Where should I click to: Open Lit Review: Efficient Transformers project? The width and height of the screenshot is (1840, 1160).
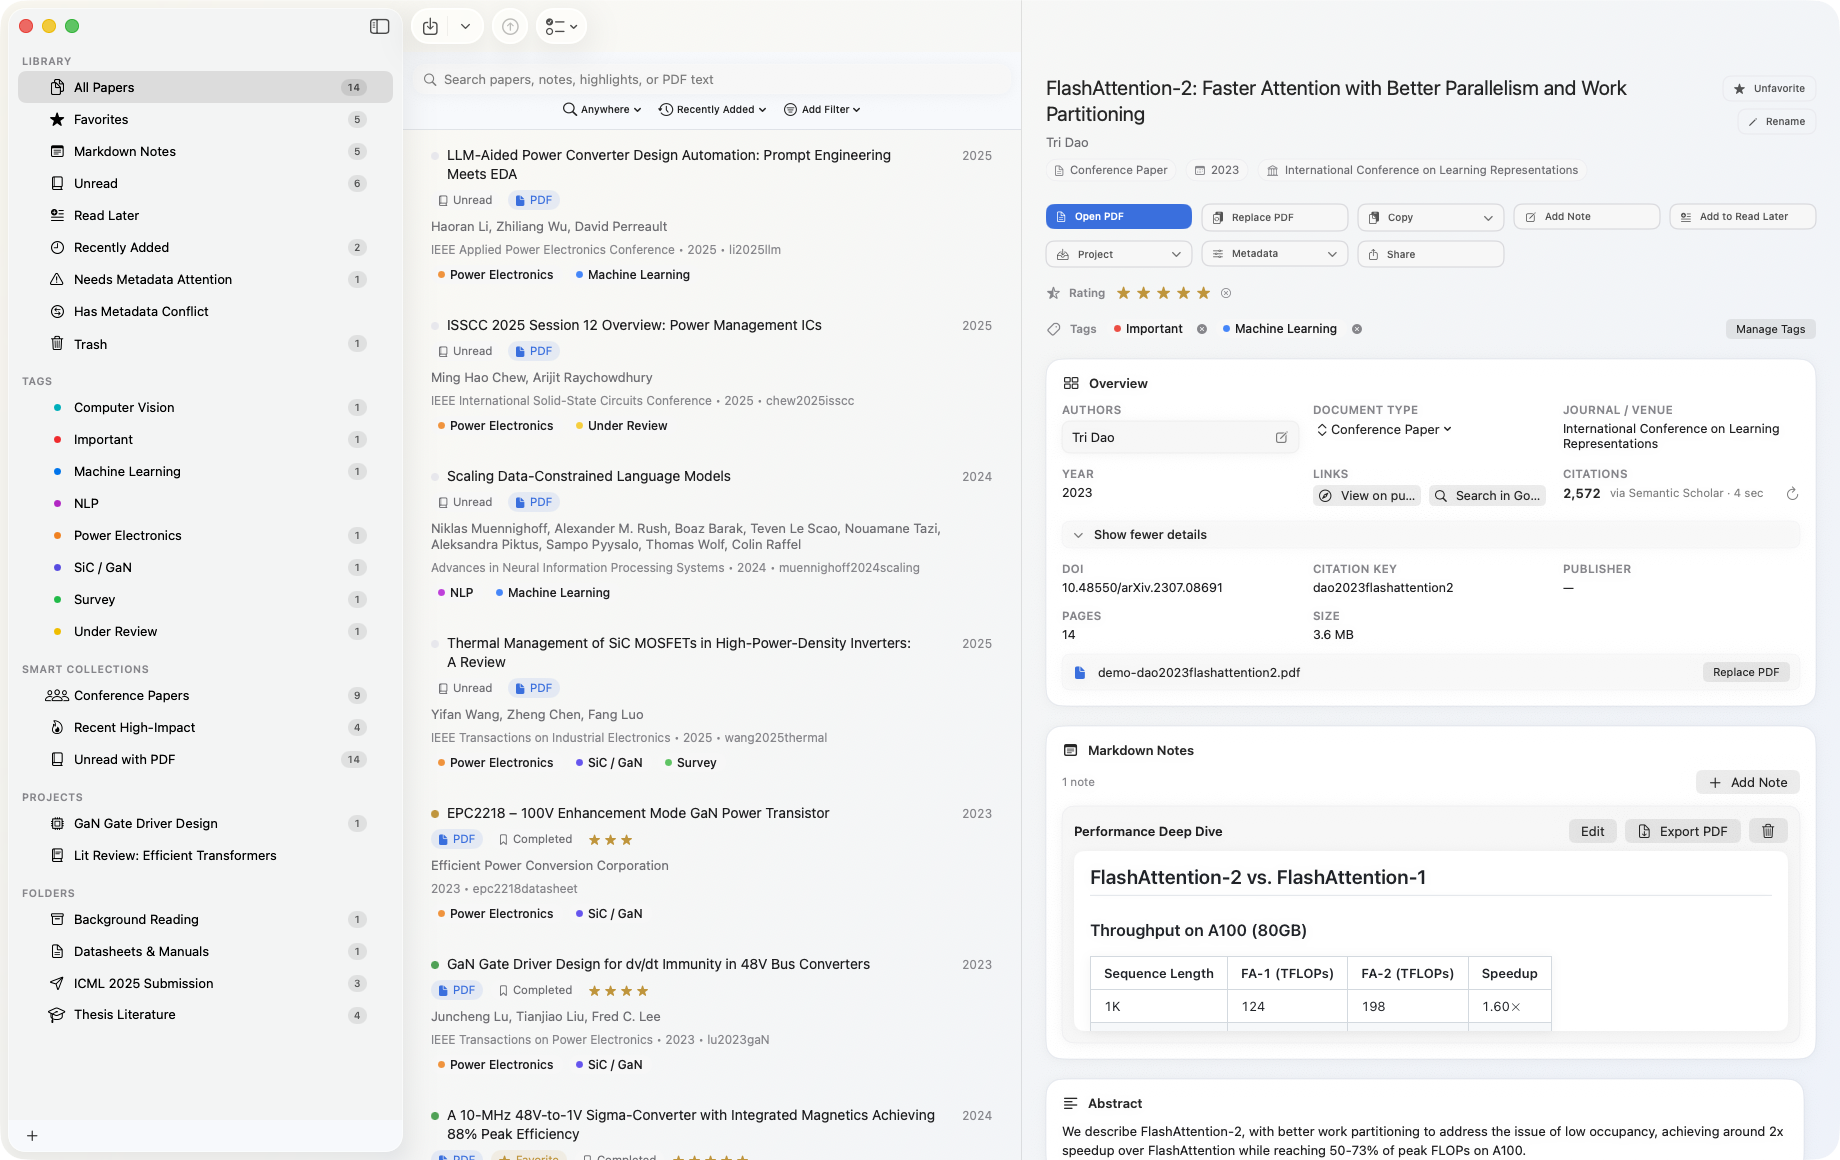click(x=205, y=855)
